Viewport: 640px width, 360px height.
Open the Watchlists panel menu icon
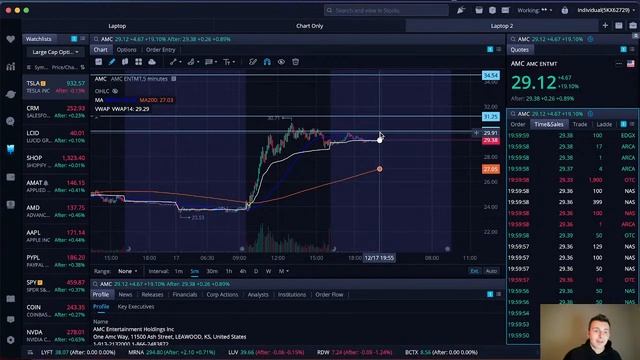[83, 39]
